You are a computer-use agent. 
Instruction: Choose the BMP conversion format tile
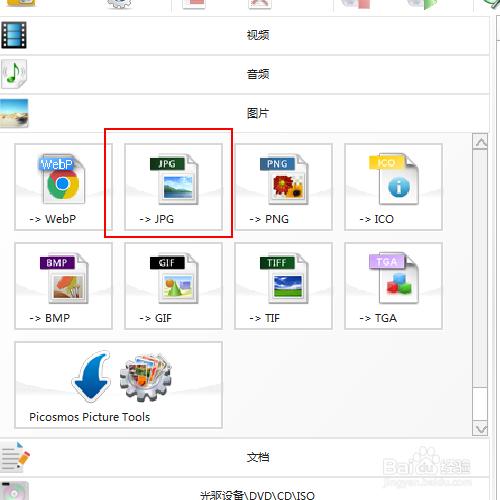click(x=63, y=286)
